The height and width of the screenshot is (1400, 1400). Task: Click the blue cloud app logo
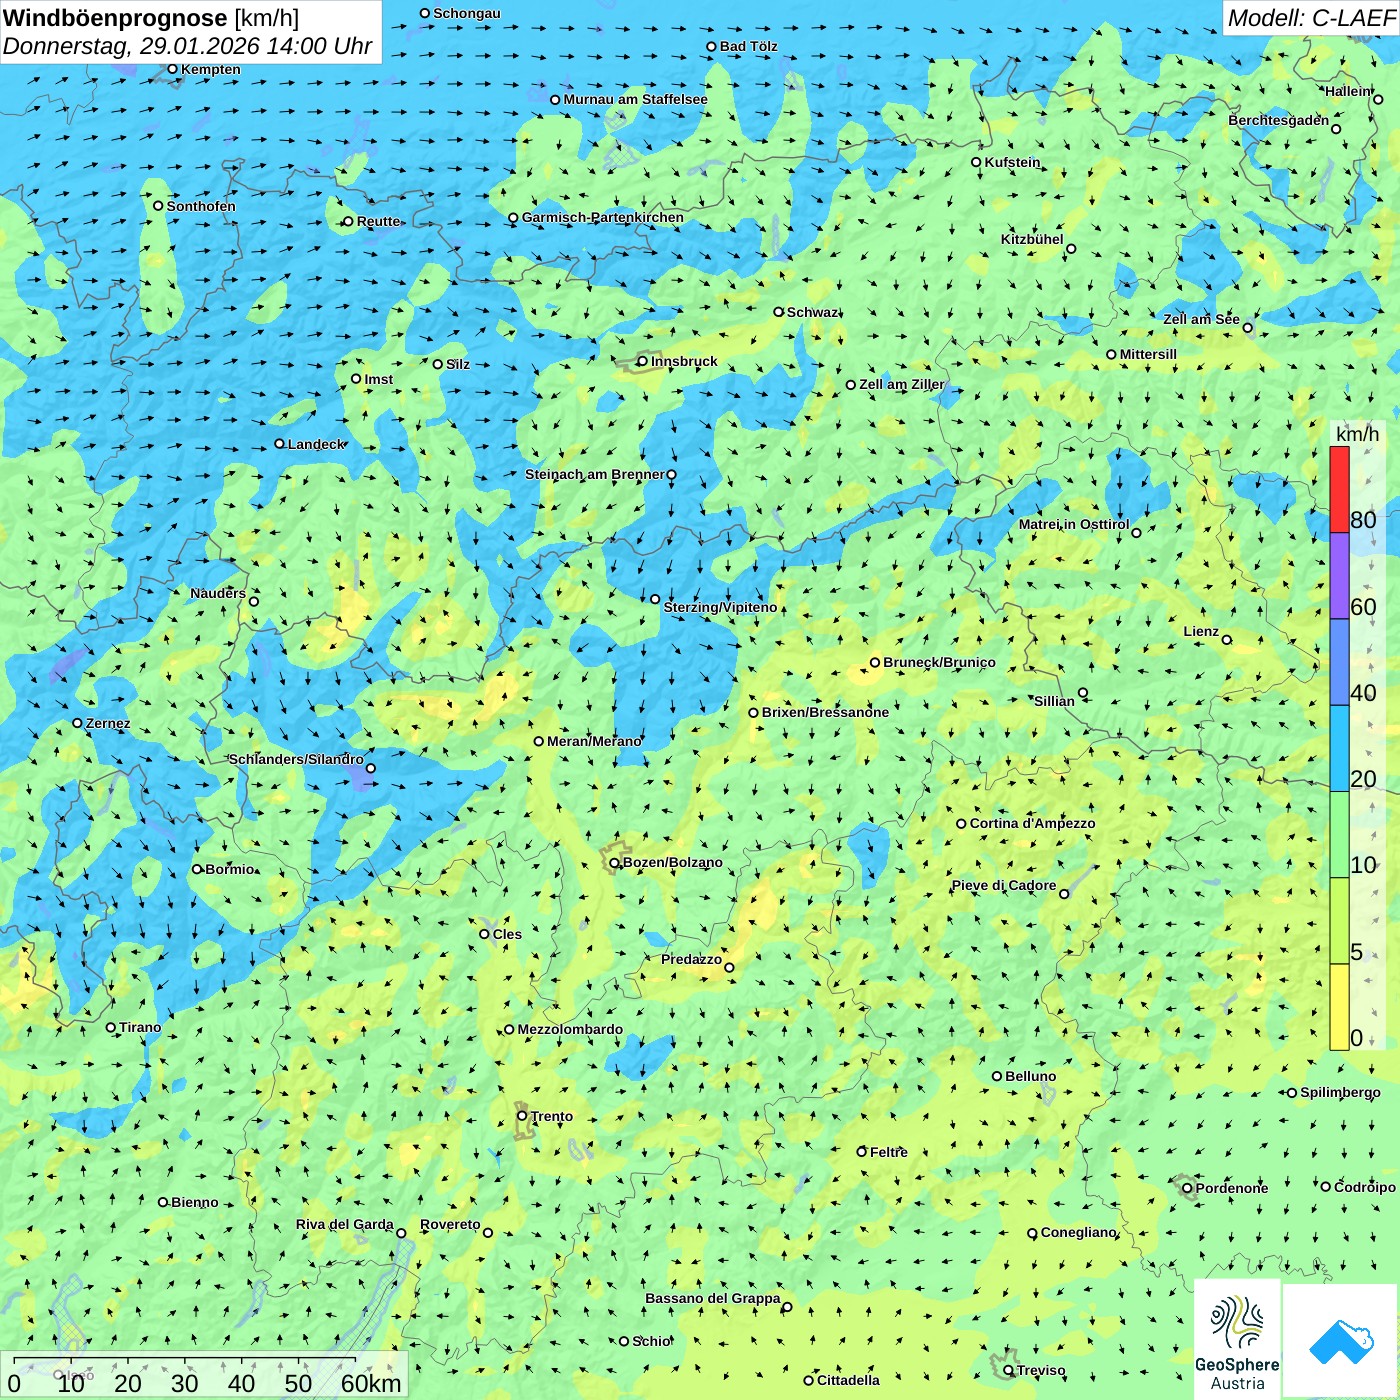(x=1340, y=1340)
